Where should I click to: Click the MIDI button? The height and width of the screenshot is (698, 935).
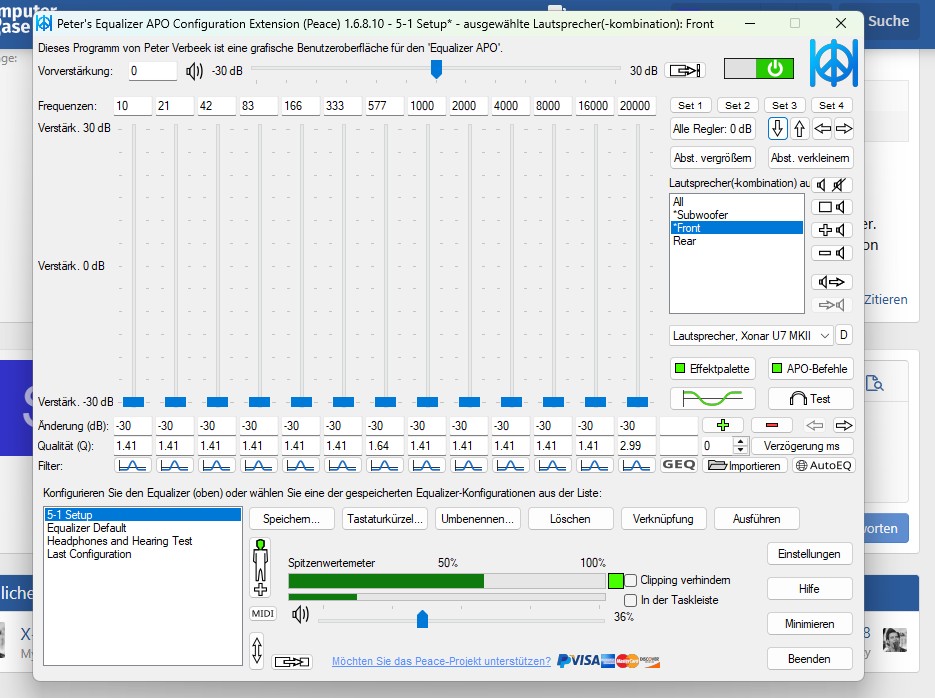click(263, 613)
